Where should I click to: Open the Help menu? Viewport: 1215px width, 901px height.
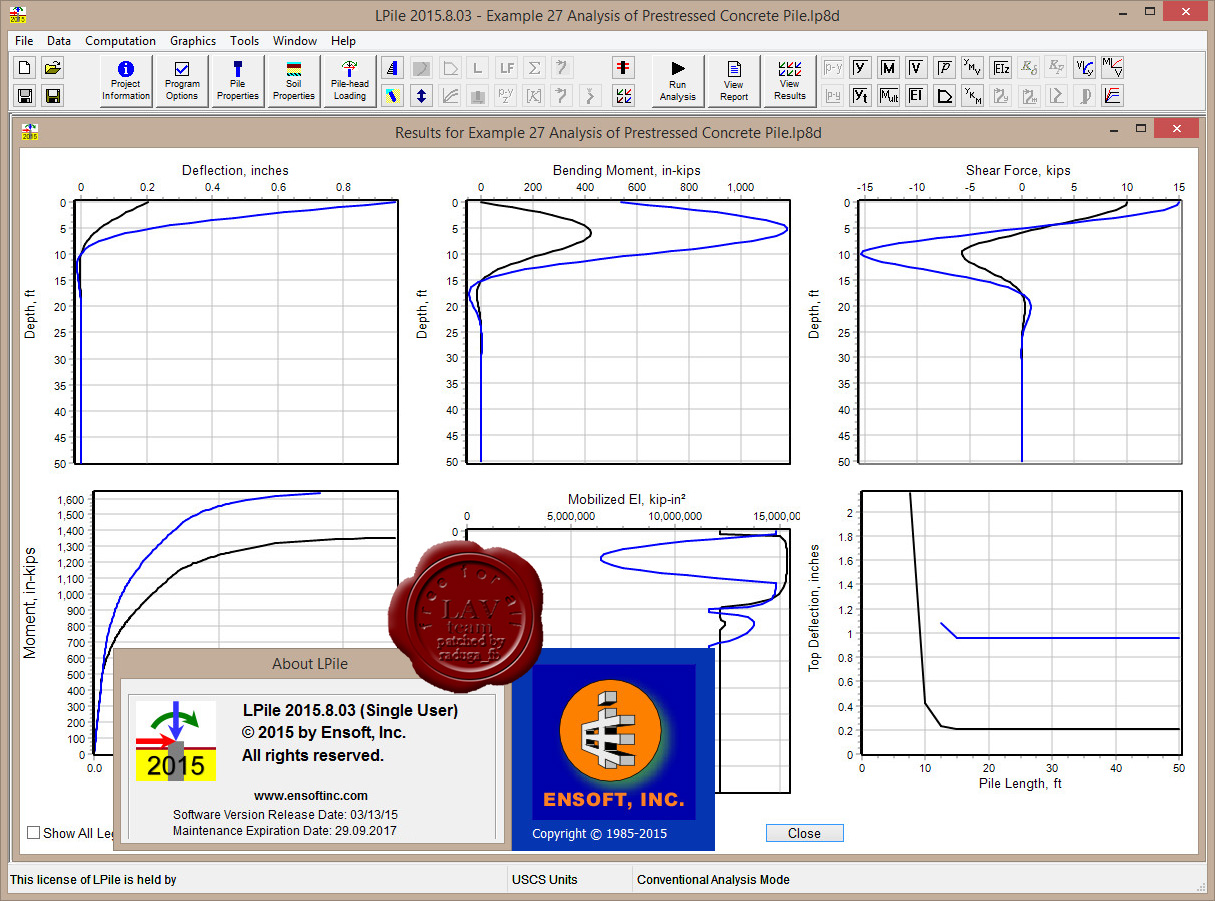tap(343, 41)
